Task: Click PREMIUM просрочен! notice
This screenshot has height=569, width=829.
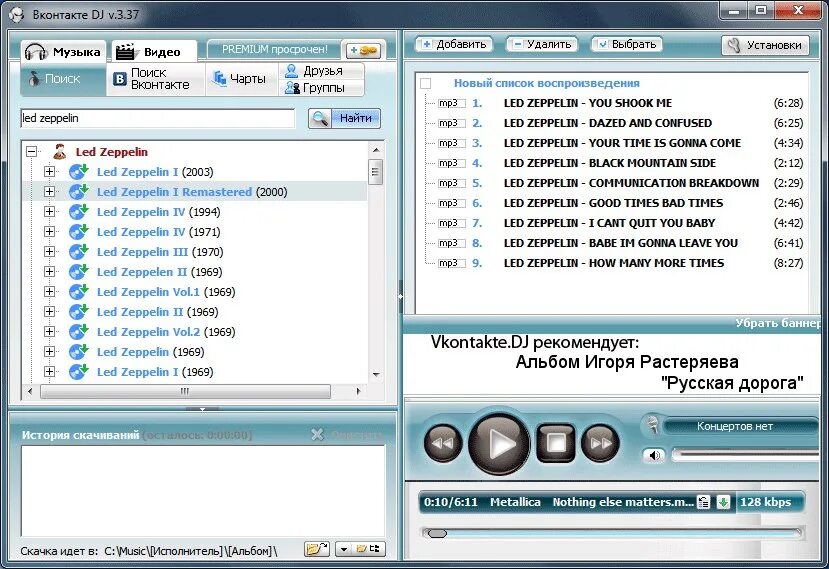Action: [274, 50]
